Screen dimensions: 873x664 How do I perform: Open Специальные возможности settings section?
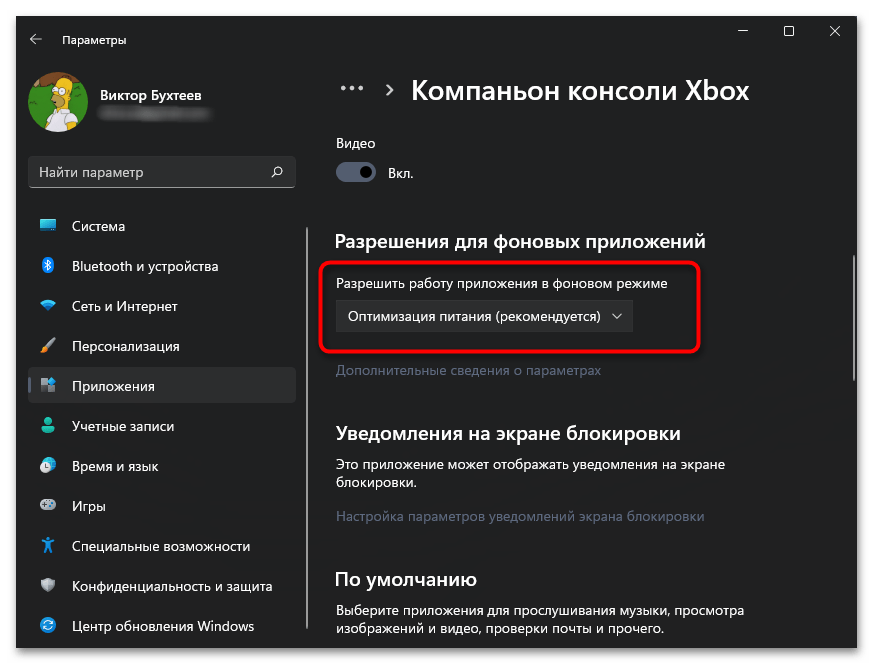pos(160,546)
